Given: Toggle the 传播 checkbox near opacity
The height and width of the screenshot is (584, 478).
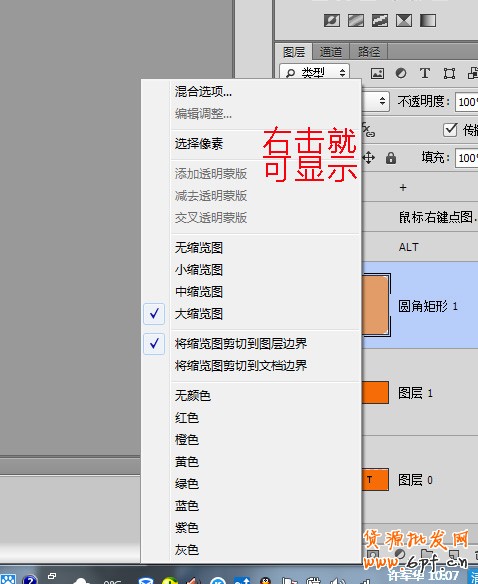Looking at the screenshot, I should pyautogui.click(x=450, y=130).
